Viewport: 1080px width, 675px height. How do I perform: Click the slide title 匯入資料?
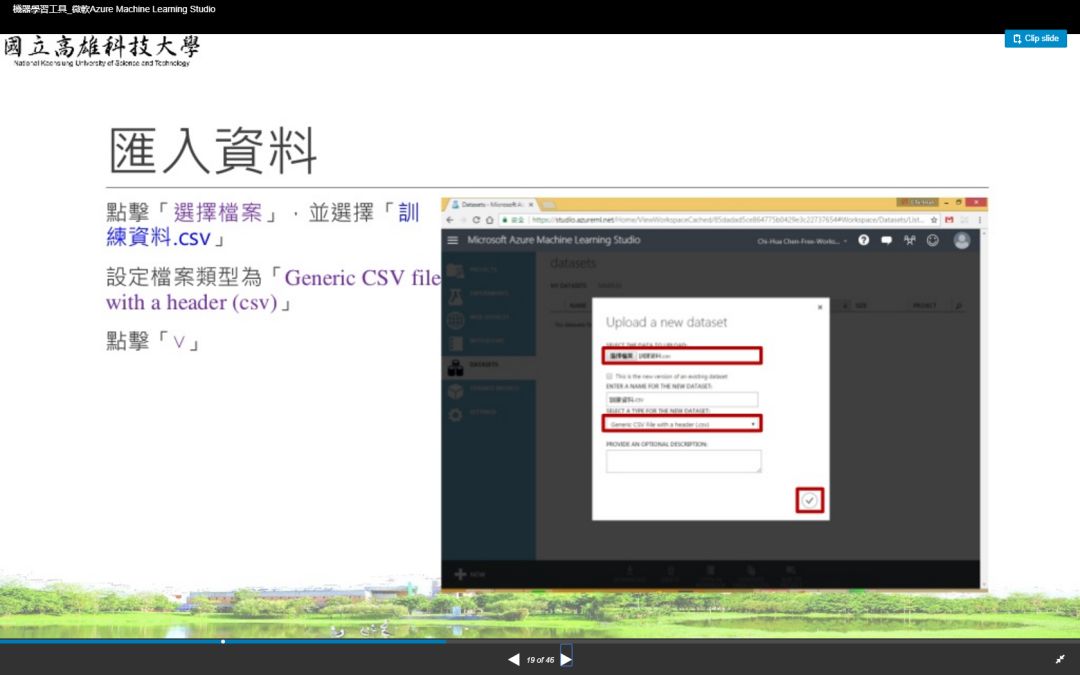click(214, 151)
